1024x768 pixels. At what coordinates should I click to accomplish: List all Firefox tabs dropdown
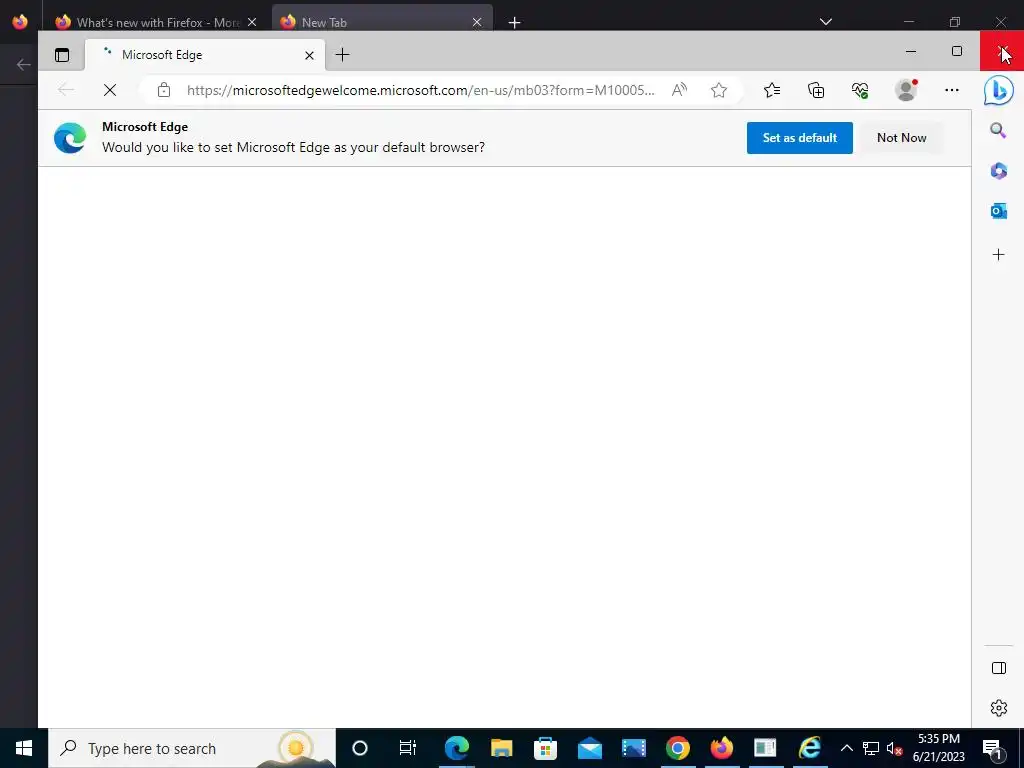pyautogui.click(x=825, y=22)
